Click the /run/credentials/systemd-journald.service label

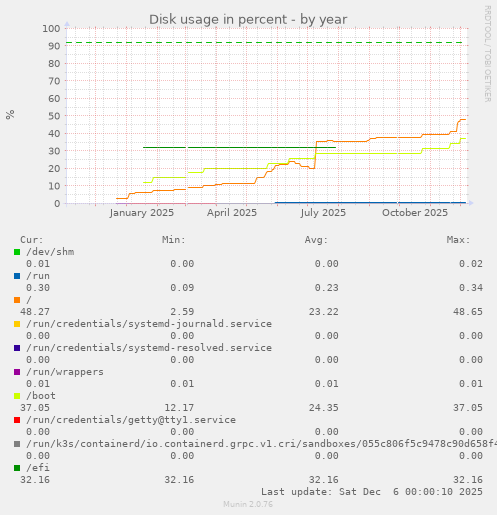(x=149, y=324)
